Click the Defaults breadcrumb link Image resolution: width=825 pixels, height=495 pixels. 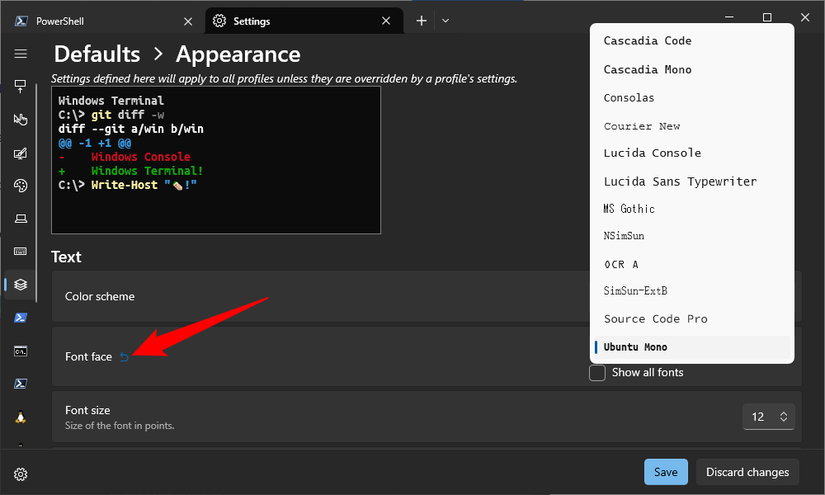click(x=97, y=54)
